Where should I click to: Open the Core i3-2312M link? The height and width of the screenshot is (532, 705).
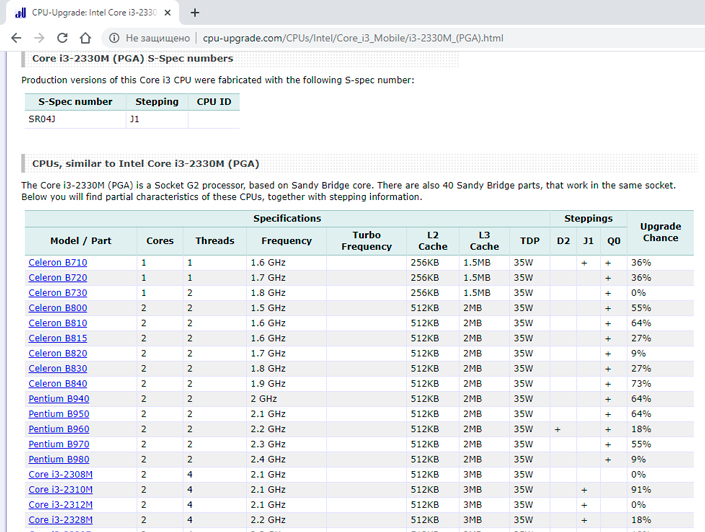[x=60, y=505]
